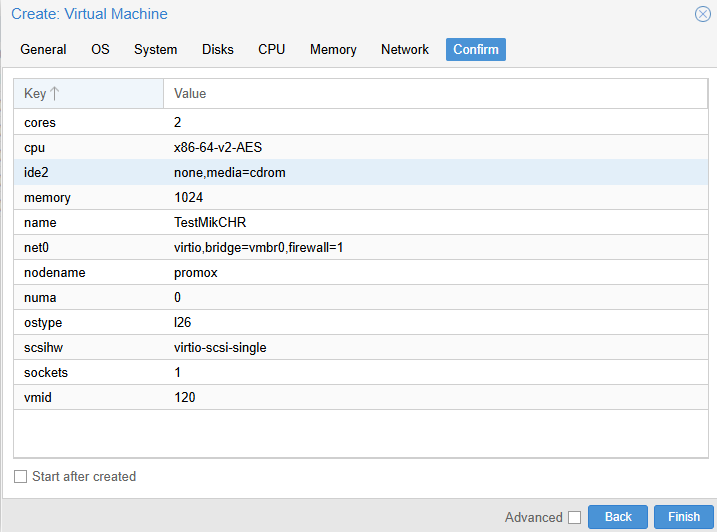Close the Create Virtual Machine dialog
Viewport: 717px width, 532px height.
pyautogui.click(x=702, y=14)
